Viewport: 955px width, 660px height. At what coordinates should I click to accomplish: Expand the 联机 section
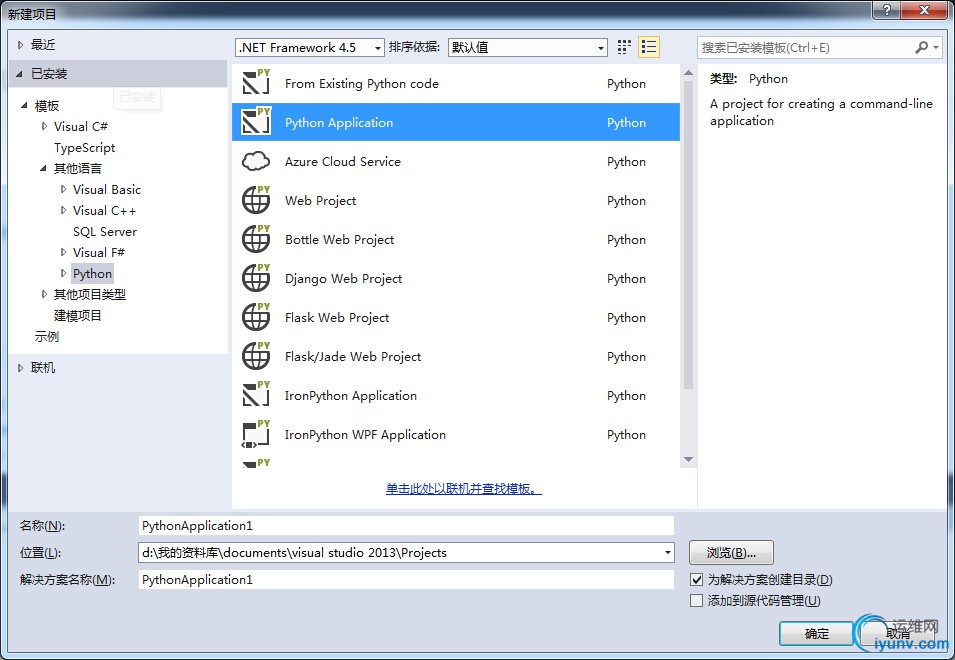21,368
